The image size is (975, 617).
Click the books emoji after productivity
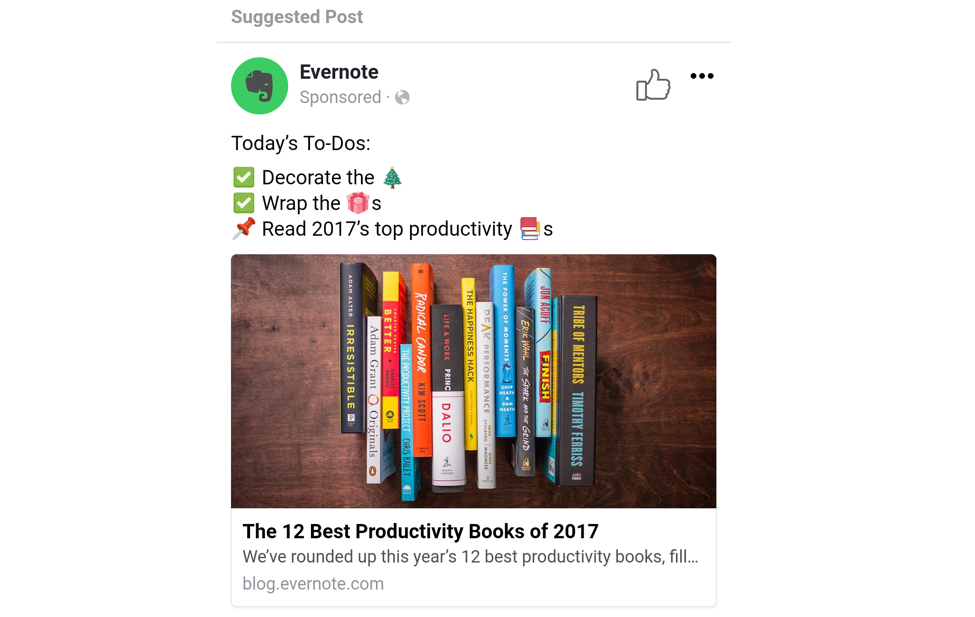pyautogui.click(x=531, y=228)
